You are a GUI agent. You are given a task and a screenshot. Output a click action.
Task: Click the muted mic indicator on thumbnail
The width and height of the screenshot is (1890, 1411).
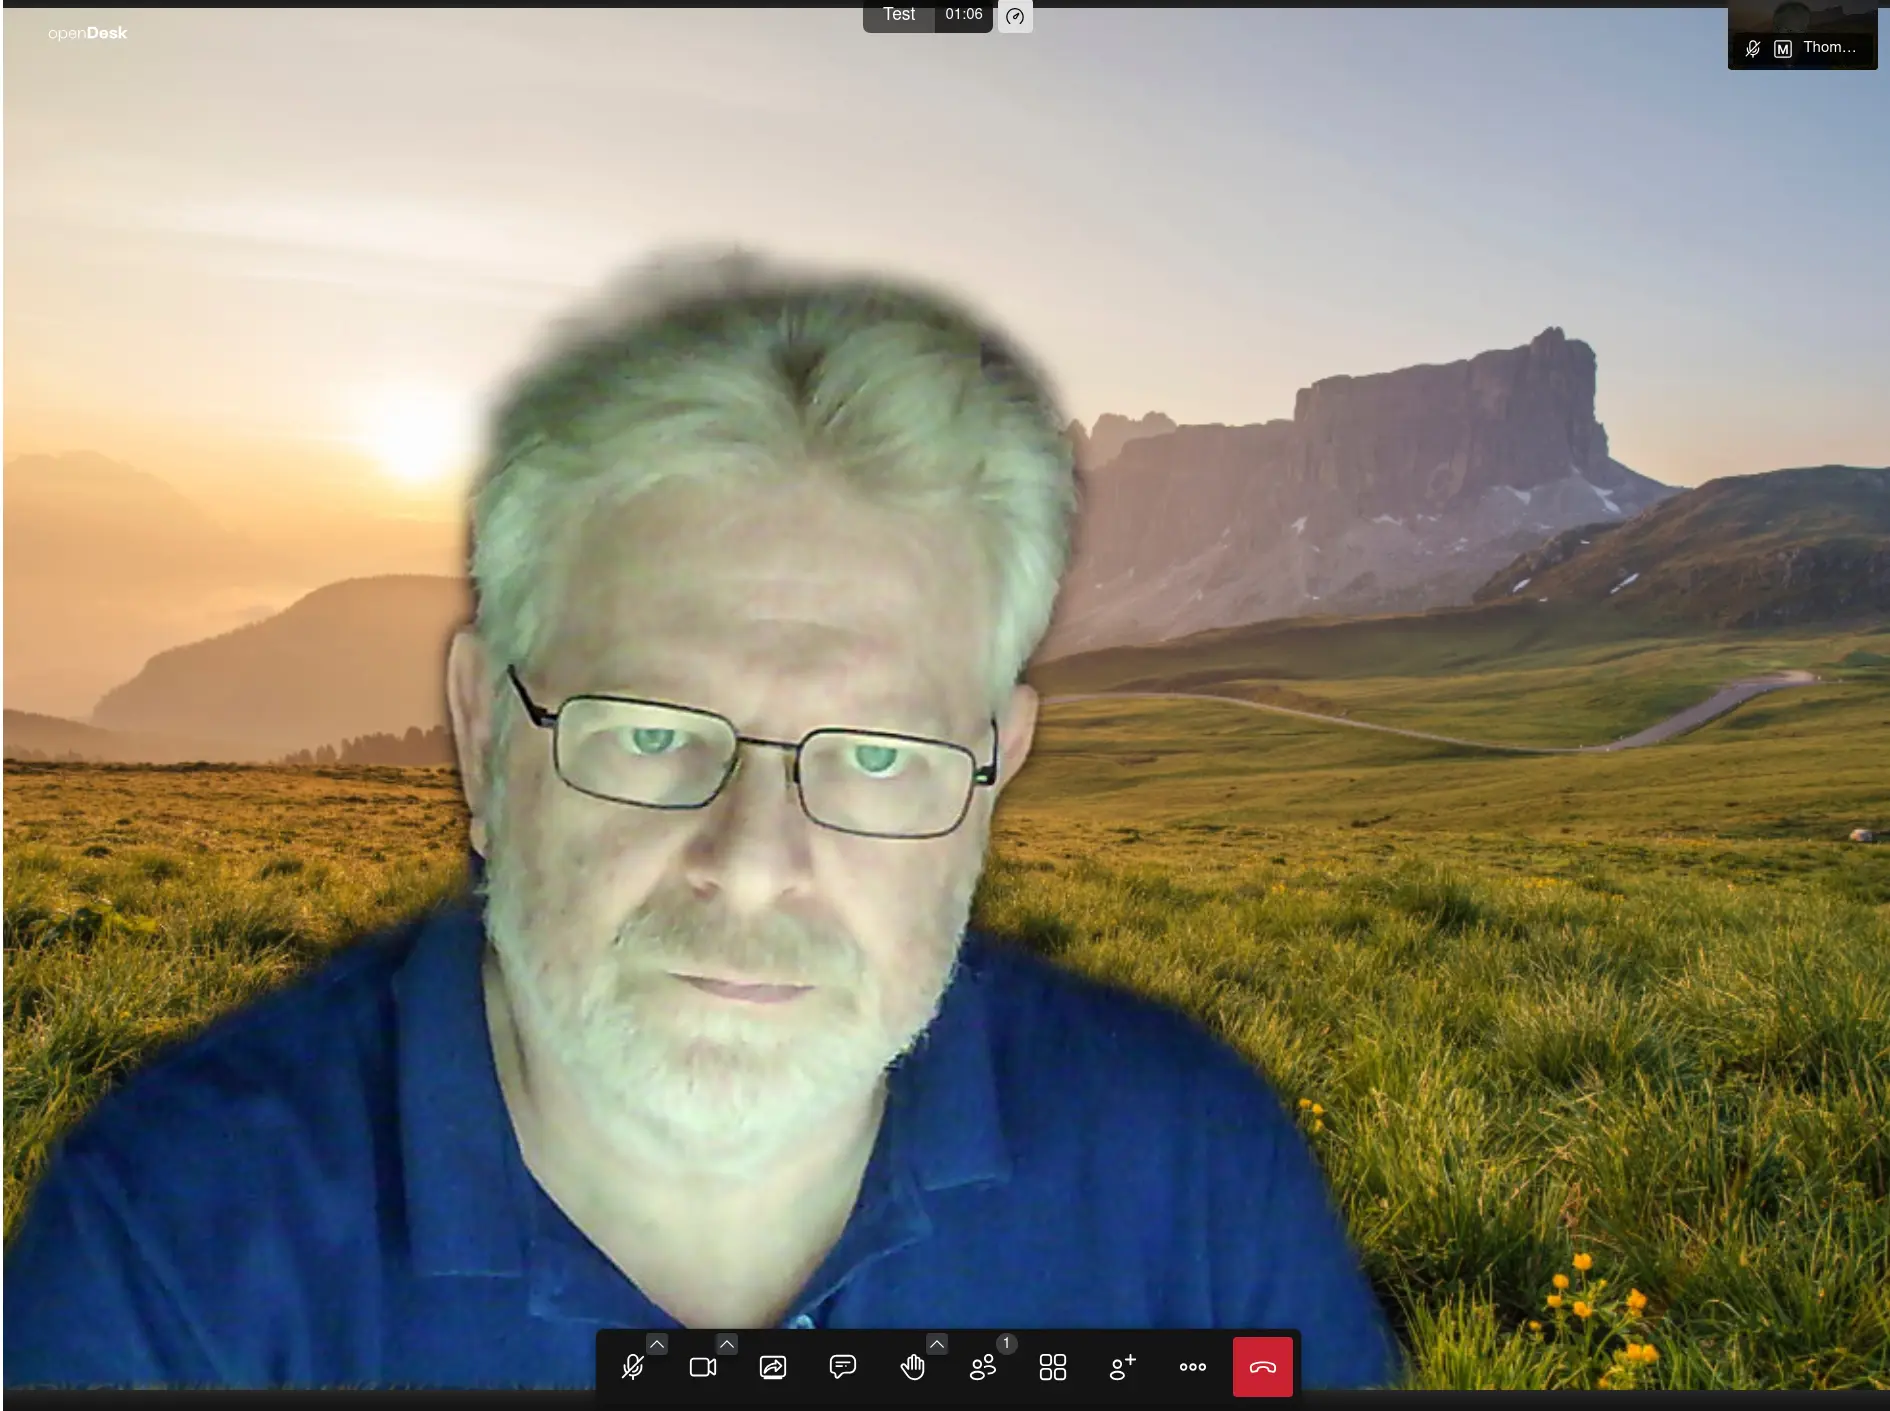tap(1753, 48)
